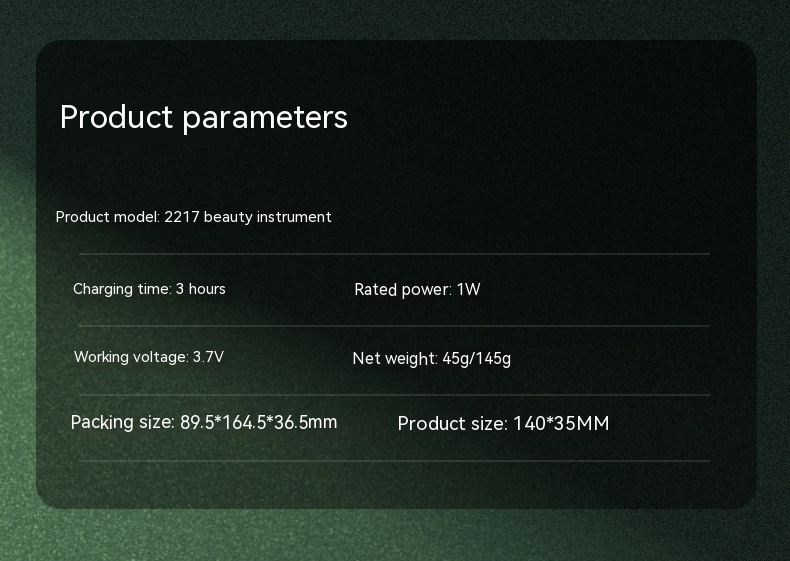Select the "Charging time:" label
This screenshot has height=561, width=790.
click(x=122, y=289)
